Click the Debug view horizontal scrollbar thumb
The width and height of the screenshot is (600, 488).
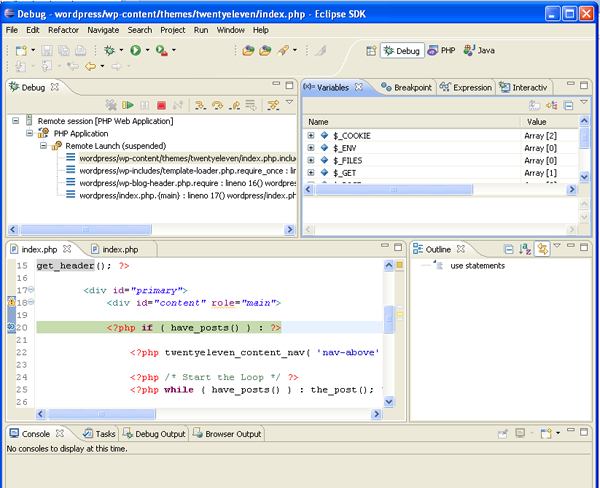[x=86, y=229]
